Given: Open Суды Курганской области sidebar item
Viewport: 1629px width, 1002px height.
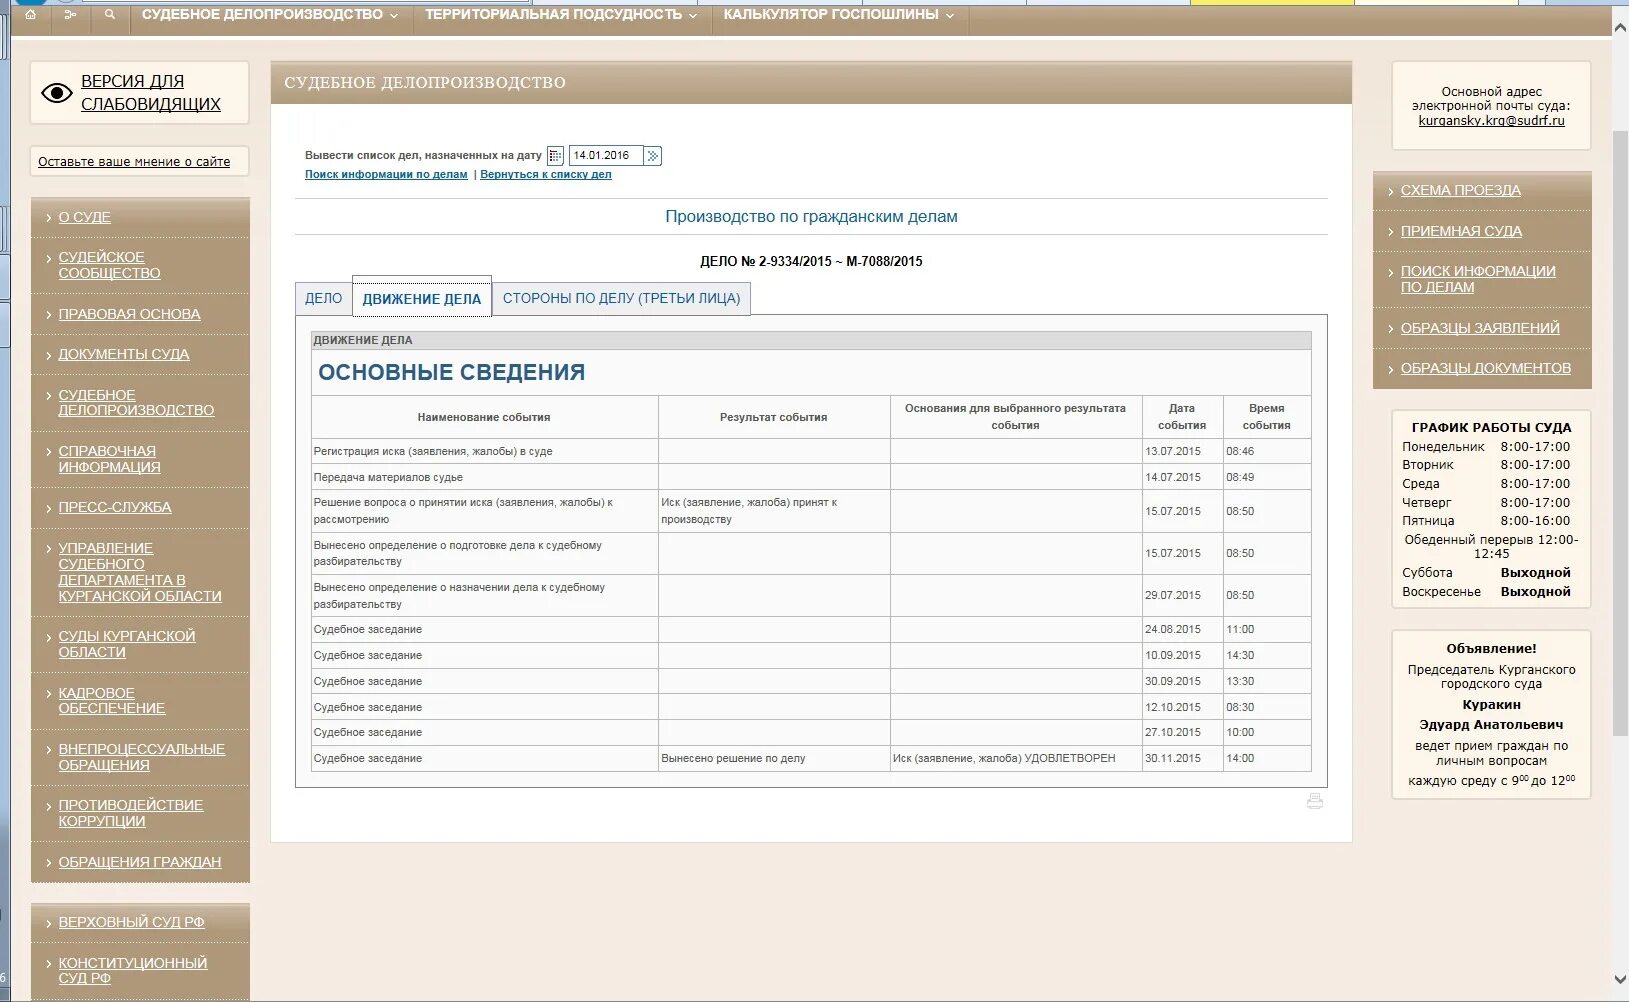Looking at the screenshot, I should tap(127, 644).
